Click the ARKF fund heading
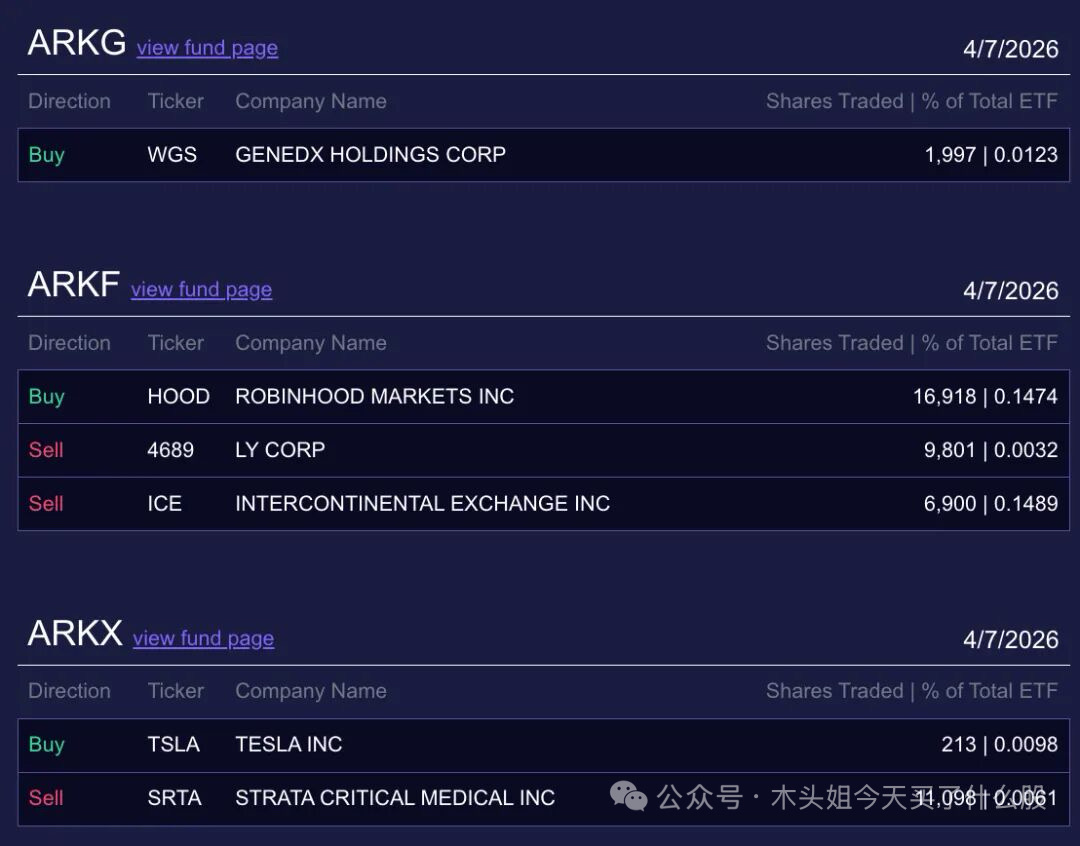The width and height of the screenshot is (1080, 846). (74, 285)
